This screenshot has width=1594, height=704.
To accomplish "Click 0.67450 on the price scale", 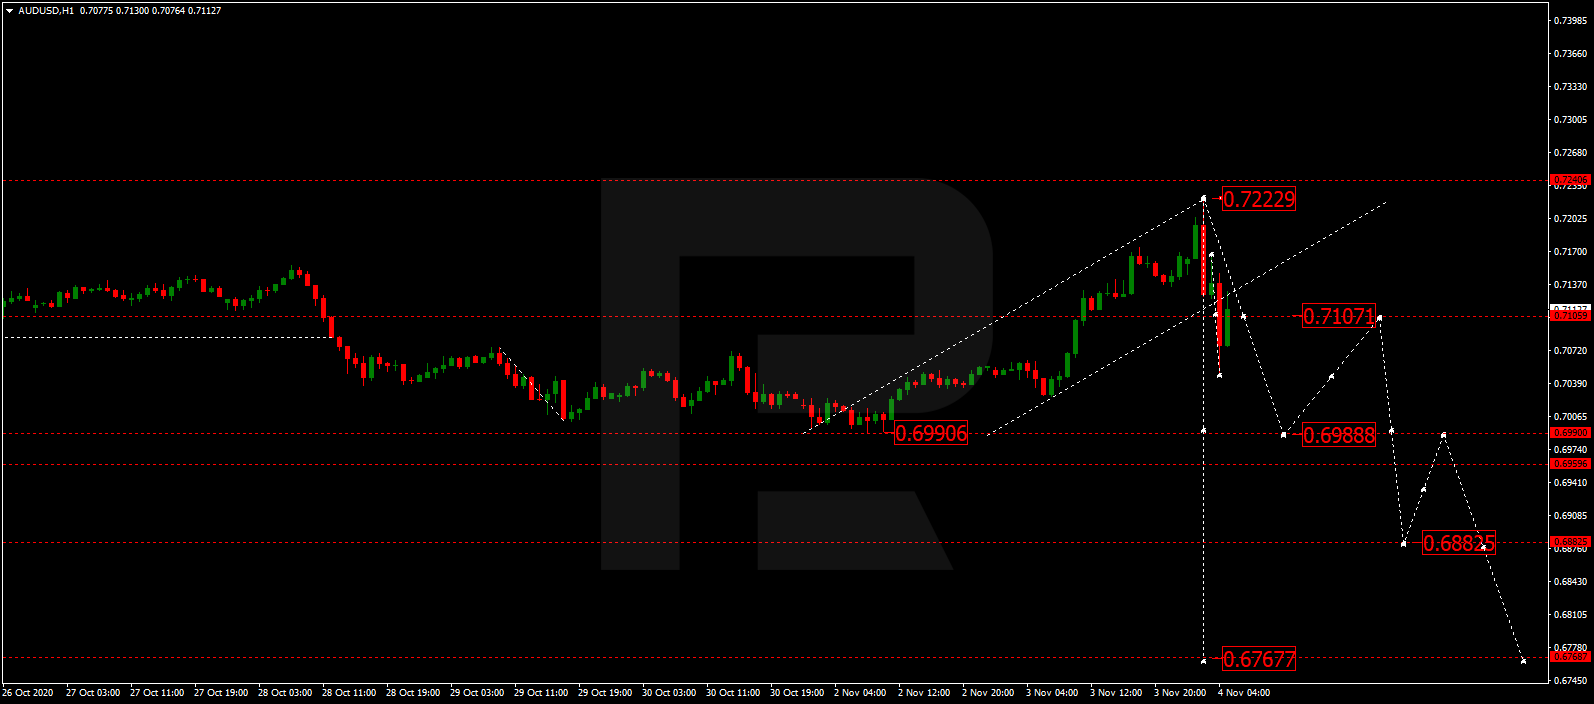I will 1570,680.
